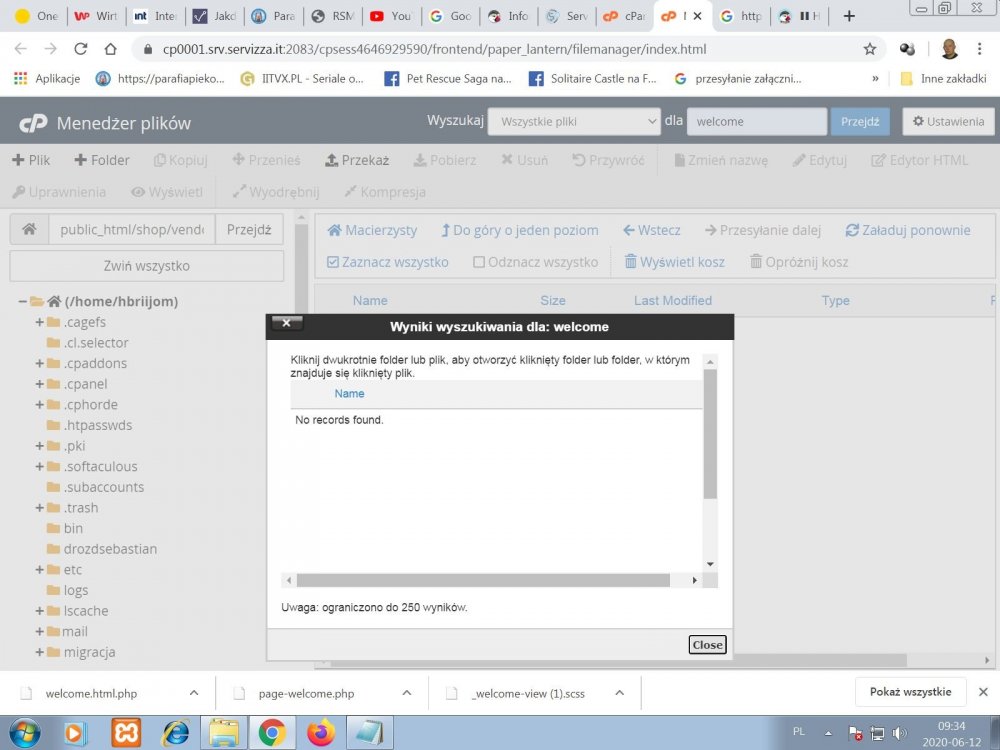
Task: Sort file list by Last Modified column
Action: (673, 300)
